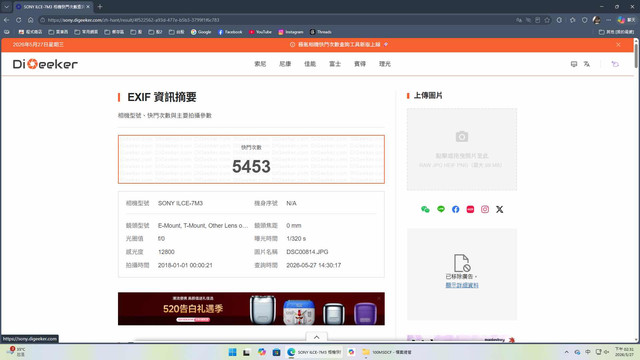Open the 其他 favorites folder in bookmarks bar
Screen dimensions: 640x360
[616, 32]
